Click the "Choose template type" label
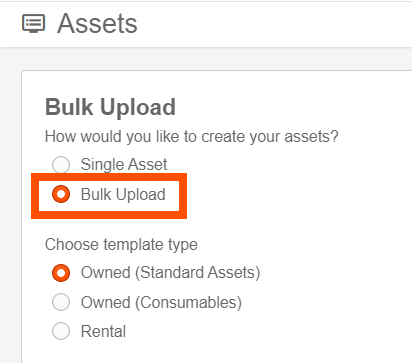The height and width of the screenshot is (363, 412). [121, 245]
